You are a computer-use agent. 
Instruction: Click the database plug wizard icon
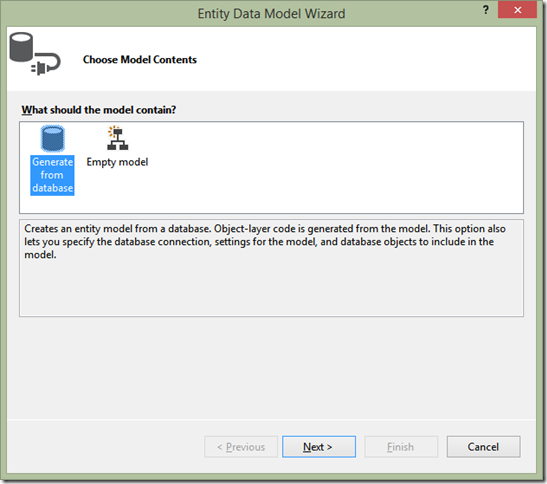point(35,53)
